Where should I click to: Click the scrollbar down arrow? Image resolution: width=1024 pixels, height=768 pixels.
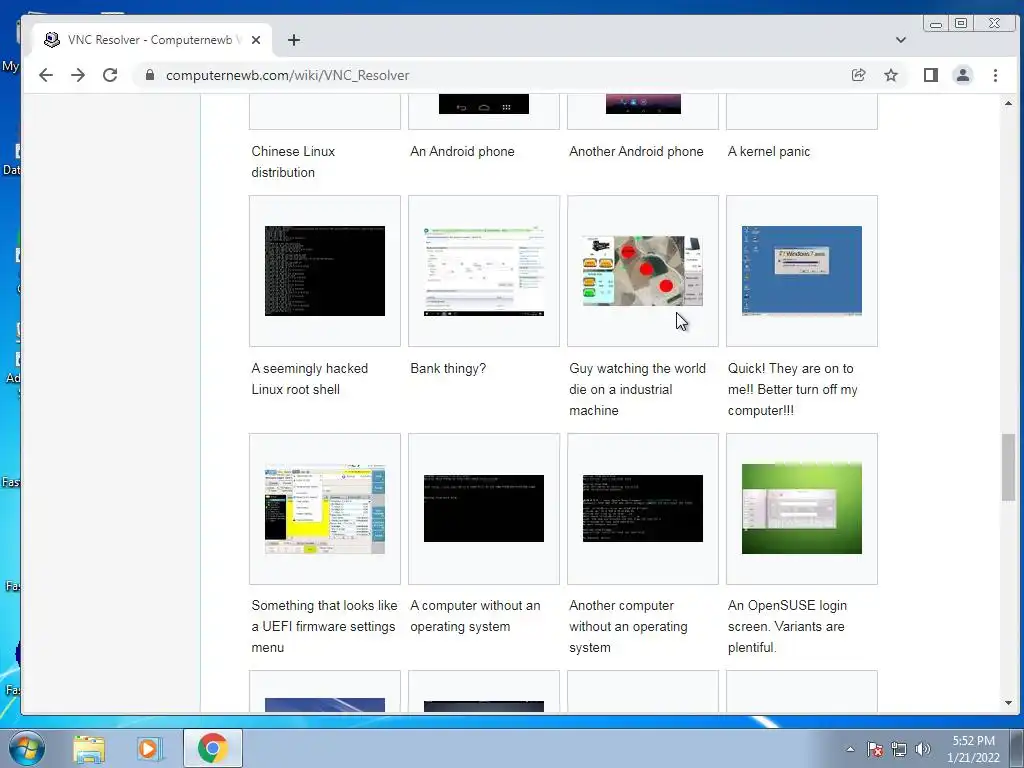[x=1008, y=703]
